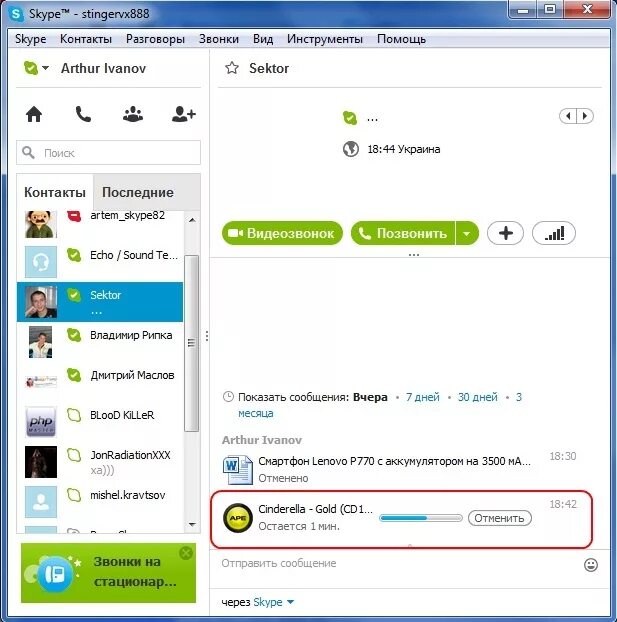
Task: Click the Поиск search field
Action: pyautogui.click(x=108, y=152)
